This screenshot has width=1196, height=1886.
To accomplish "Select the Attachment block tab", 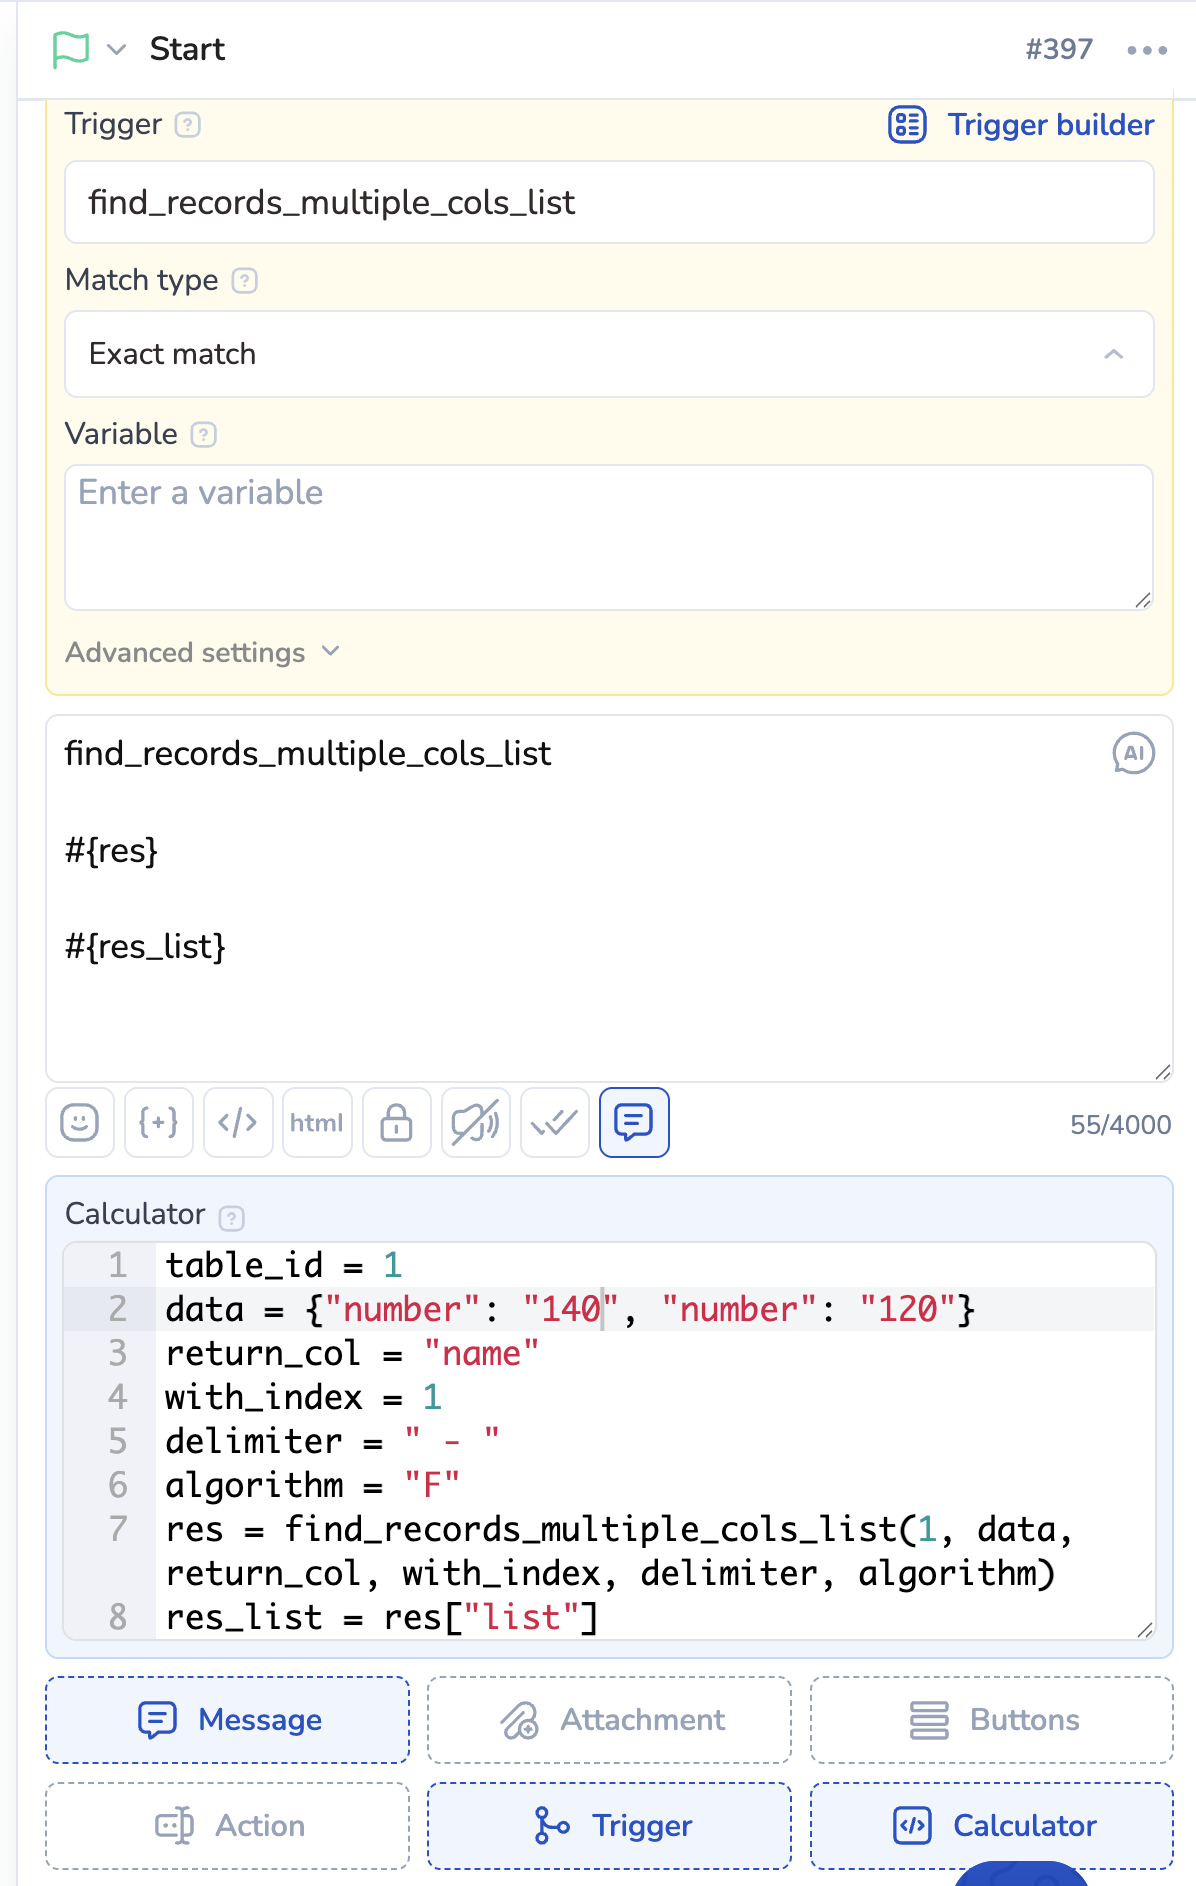I will [x=609, y=1720].
